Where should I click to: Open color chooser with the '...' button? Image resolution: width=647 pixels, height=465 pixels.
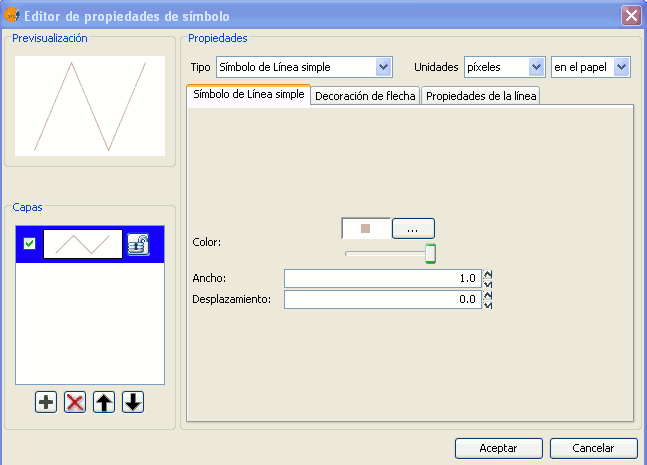pyautogui.click(x=413, y=229)
